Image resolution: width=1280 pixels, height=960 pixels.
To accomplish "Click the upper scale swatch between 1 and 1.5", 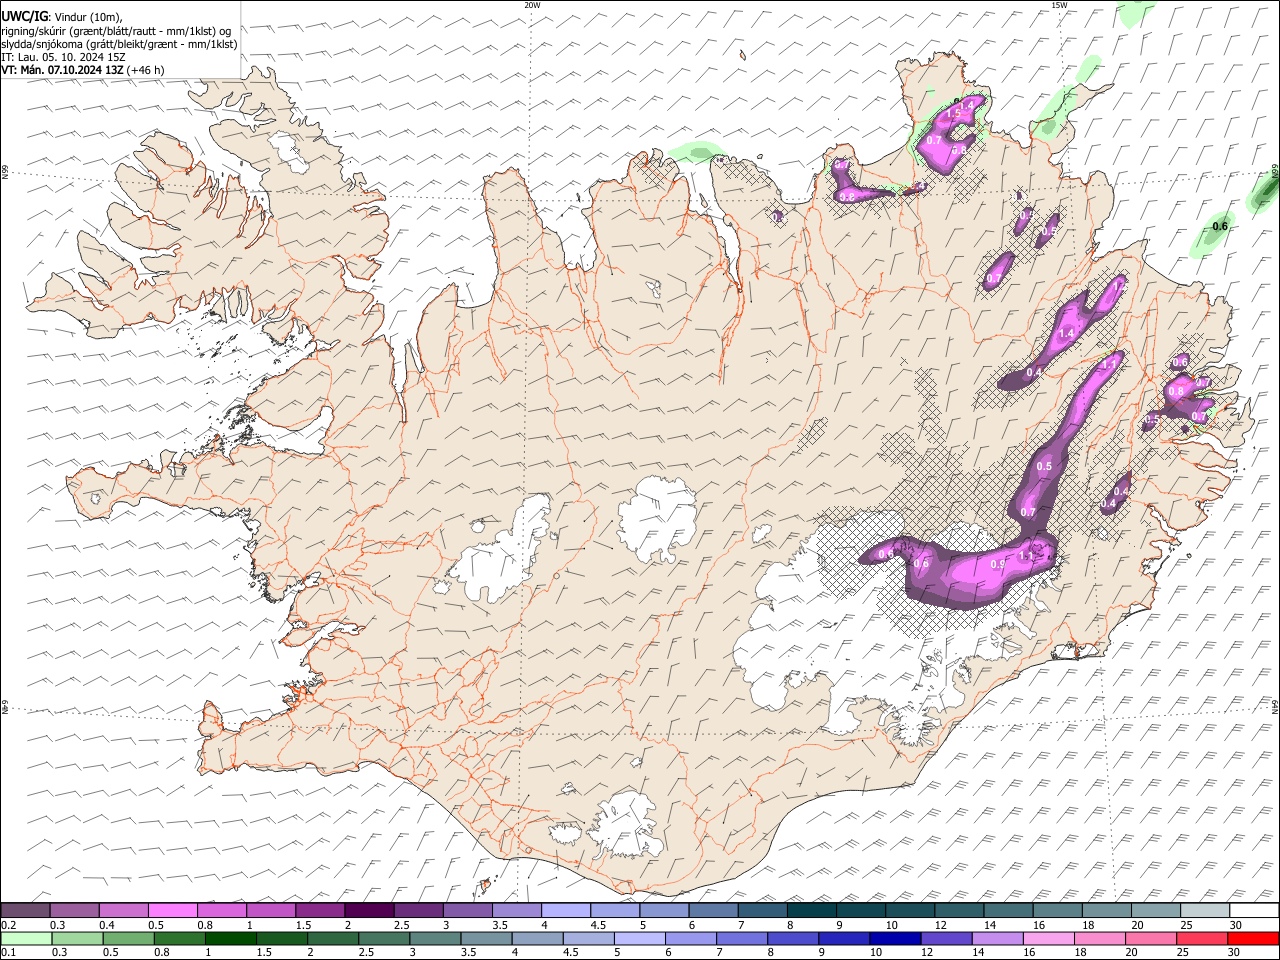I will coord(270,910).
